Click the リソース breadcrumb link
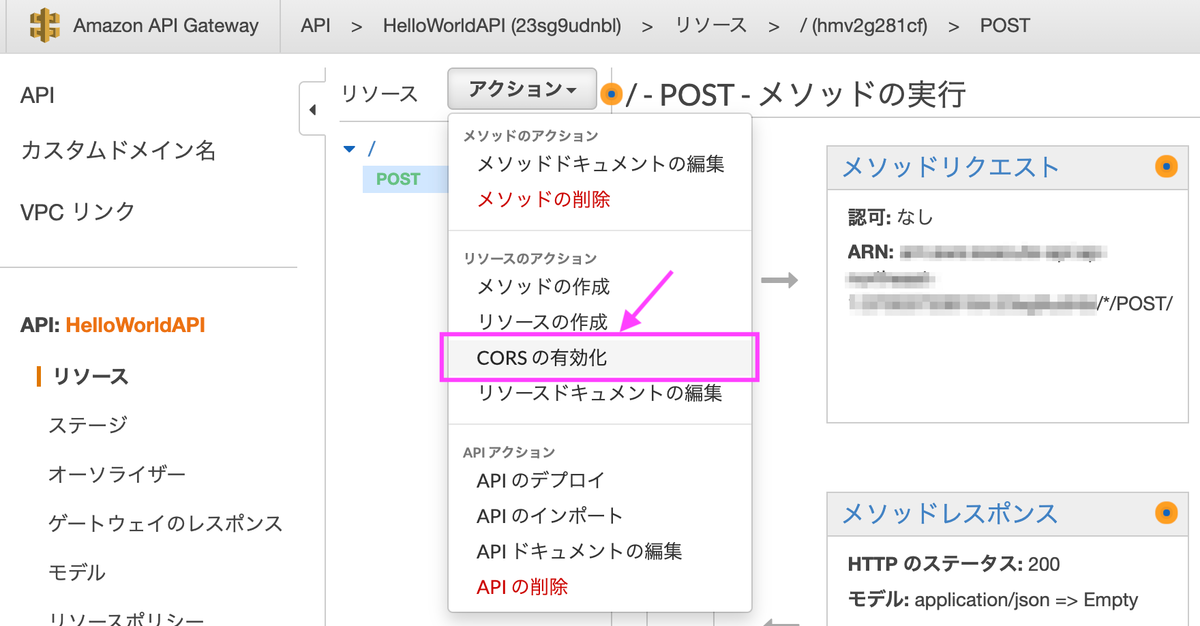This screenshot has height=626, width=1200. point(711,25)
